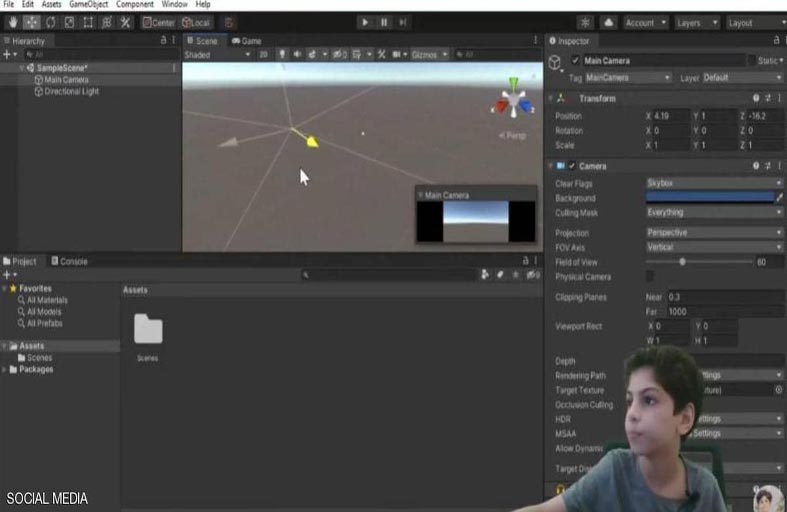The height and width of the screenshot is (512, 787).
Task: Open the Scenes folder in Assets
Action: tap(148, 335)
